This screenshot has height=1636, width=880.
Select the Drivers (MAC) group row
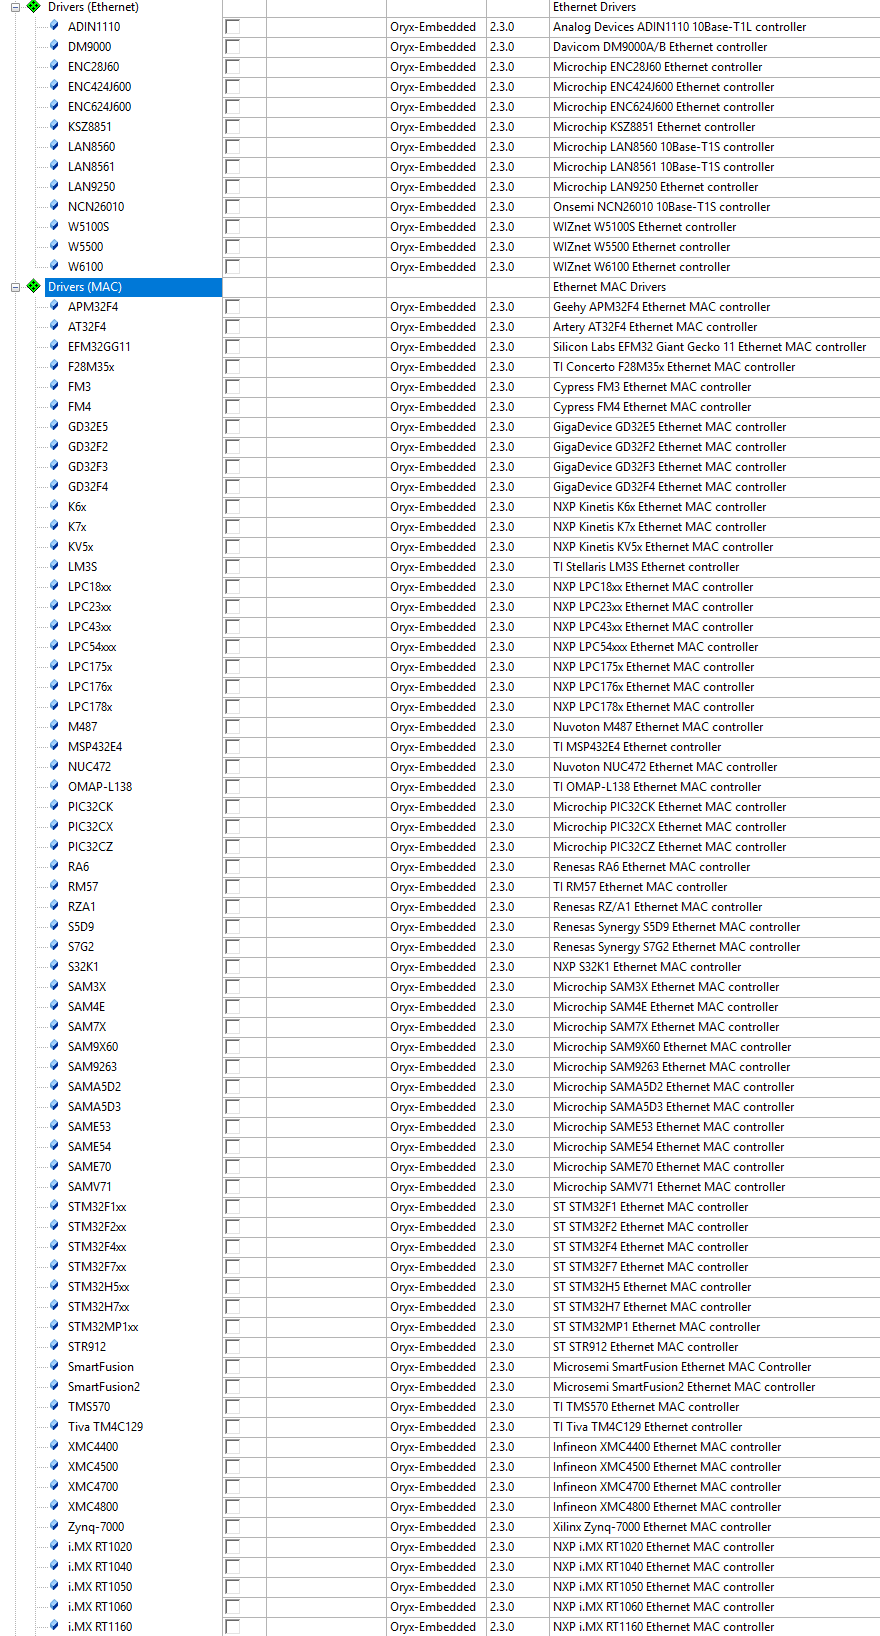coord(85,287)
